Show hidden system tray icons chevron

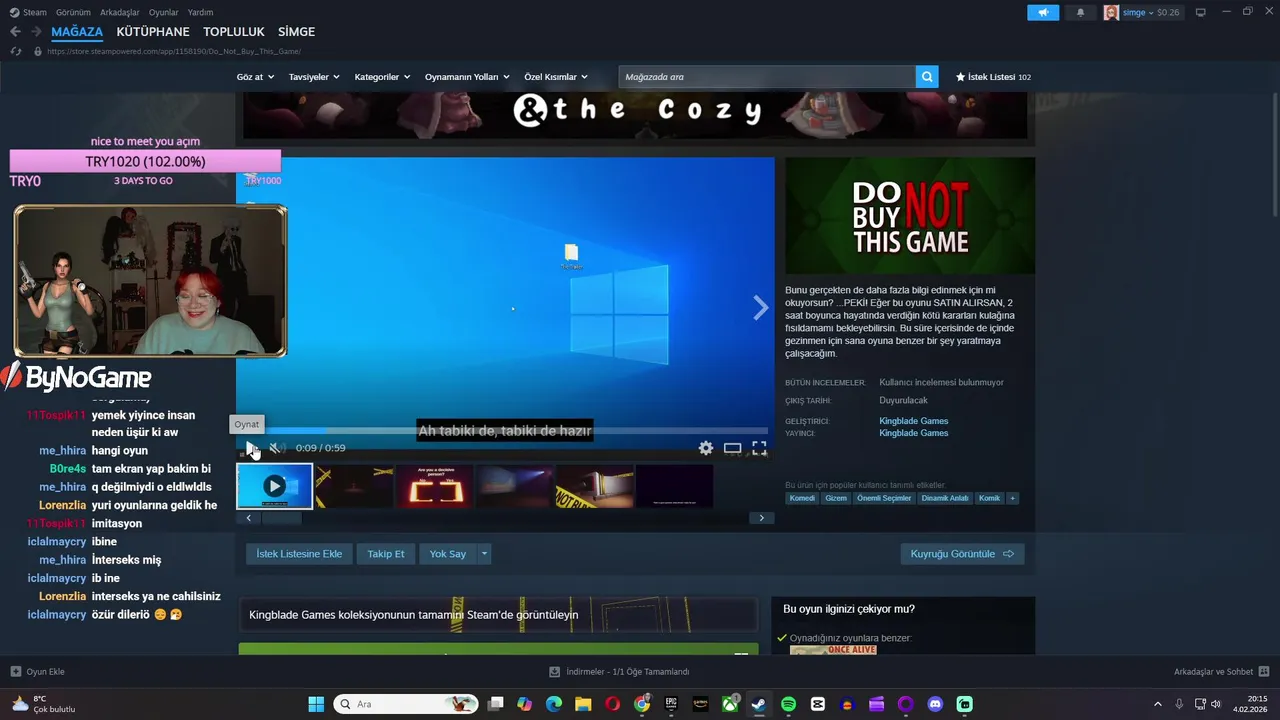click(1158, 704)
